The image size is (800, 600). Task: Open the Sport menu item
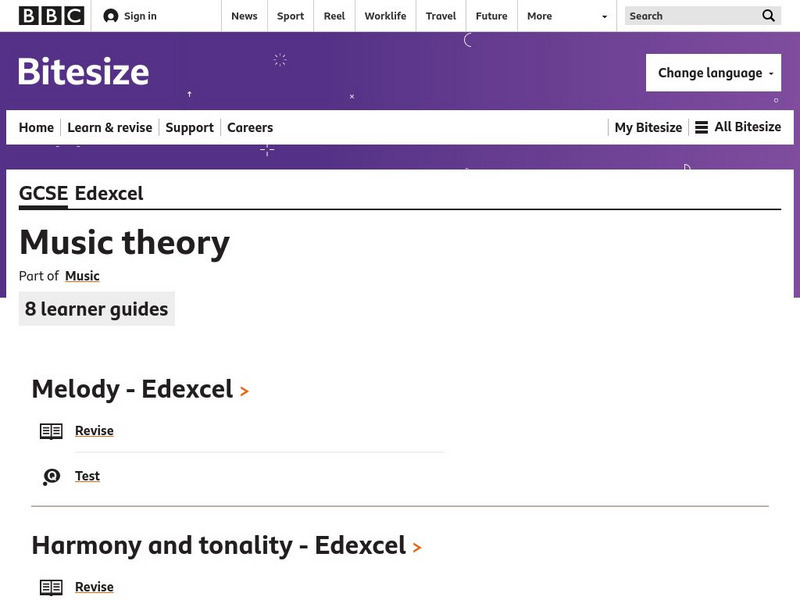(x=290, y=16)
